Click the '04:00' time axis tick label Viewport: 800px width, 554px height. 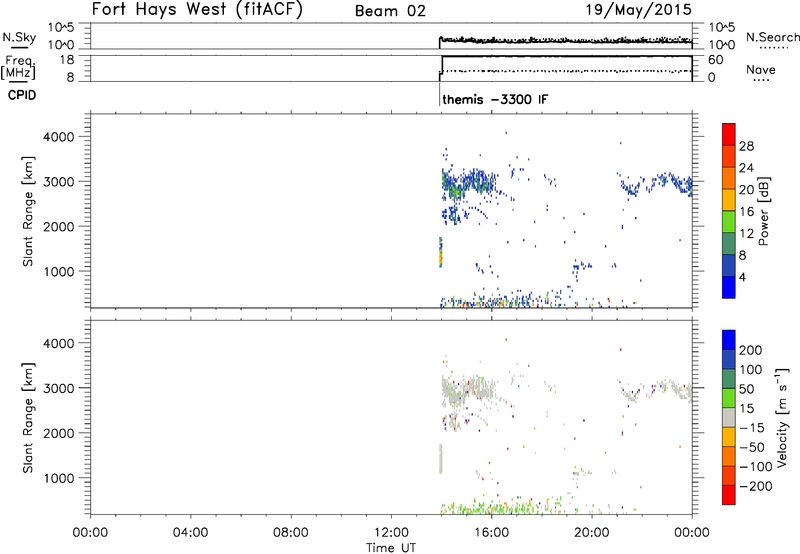190,533
